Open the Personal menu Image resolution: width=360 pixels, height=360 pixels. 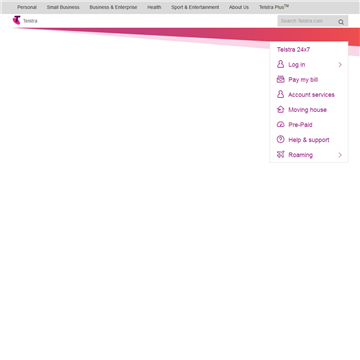click(27, 7)
